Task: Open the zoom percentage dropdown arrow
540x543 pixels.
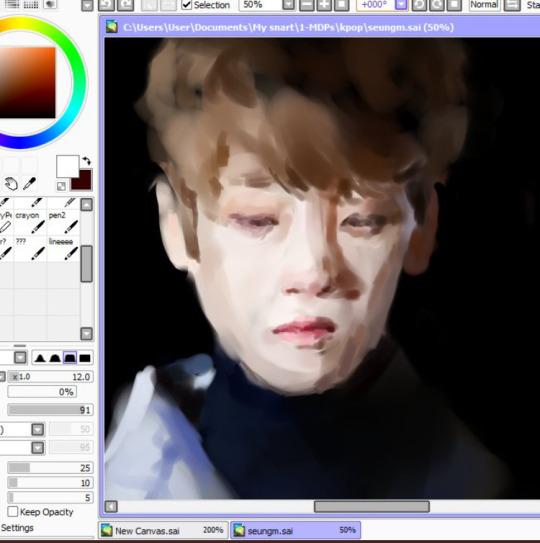Action: click(288, 5)
